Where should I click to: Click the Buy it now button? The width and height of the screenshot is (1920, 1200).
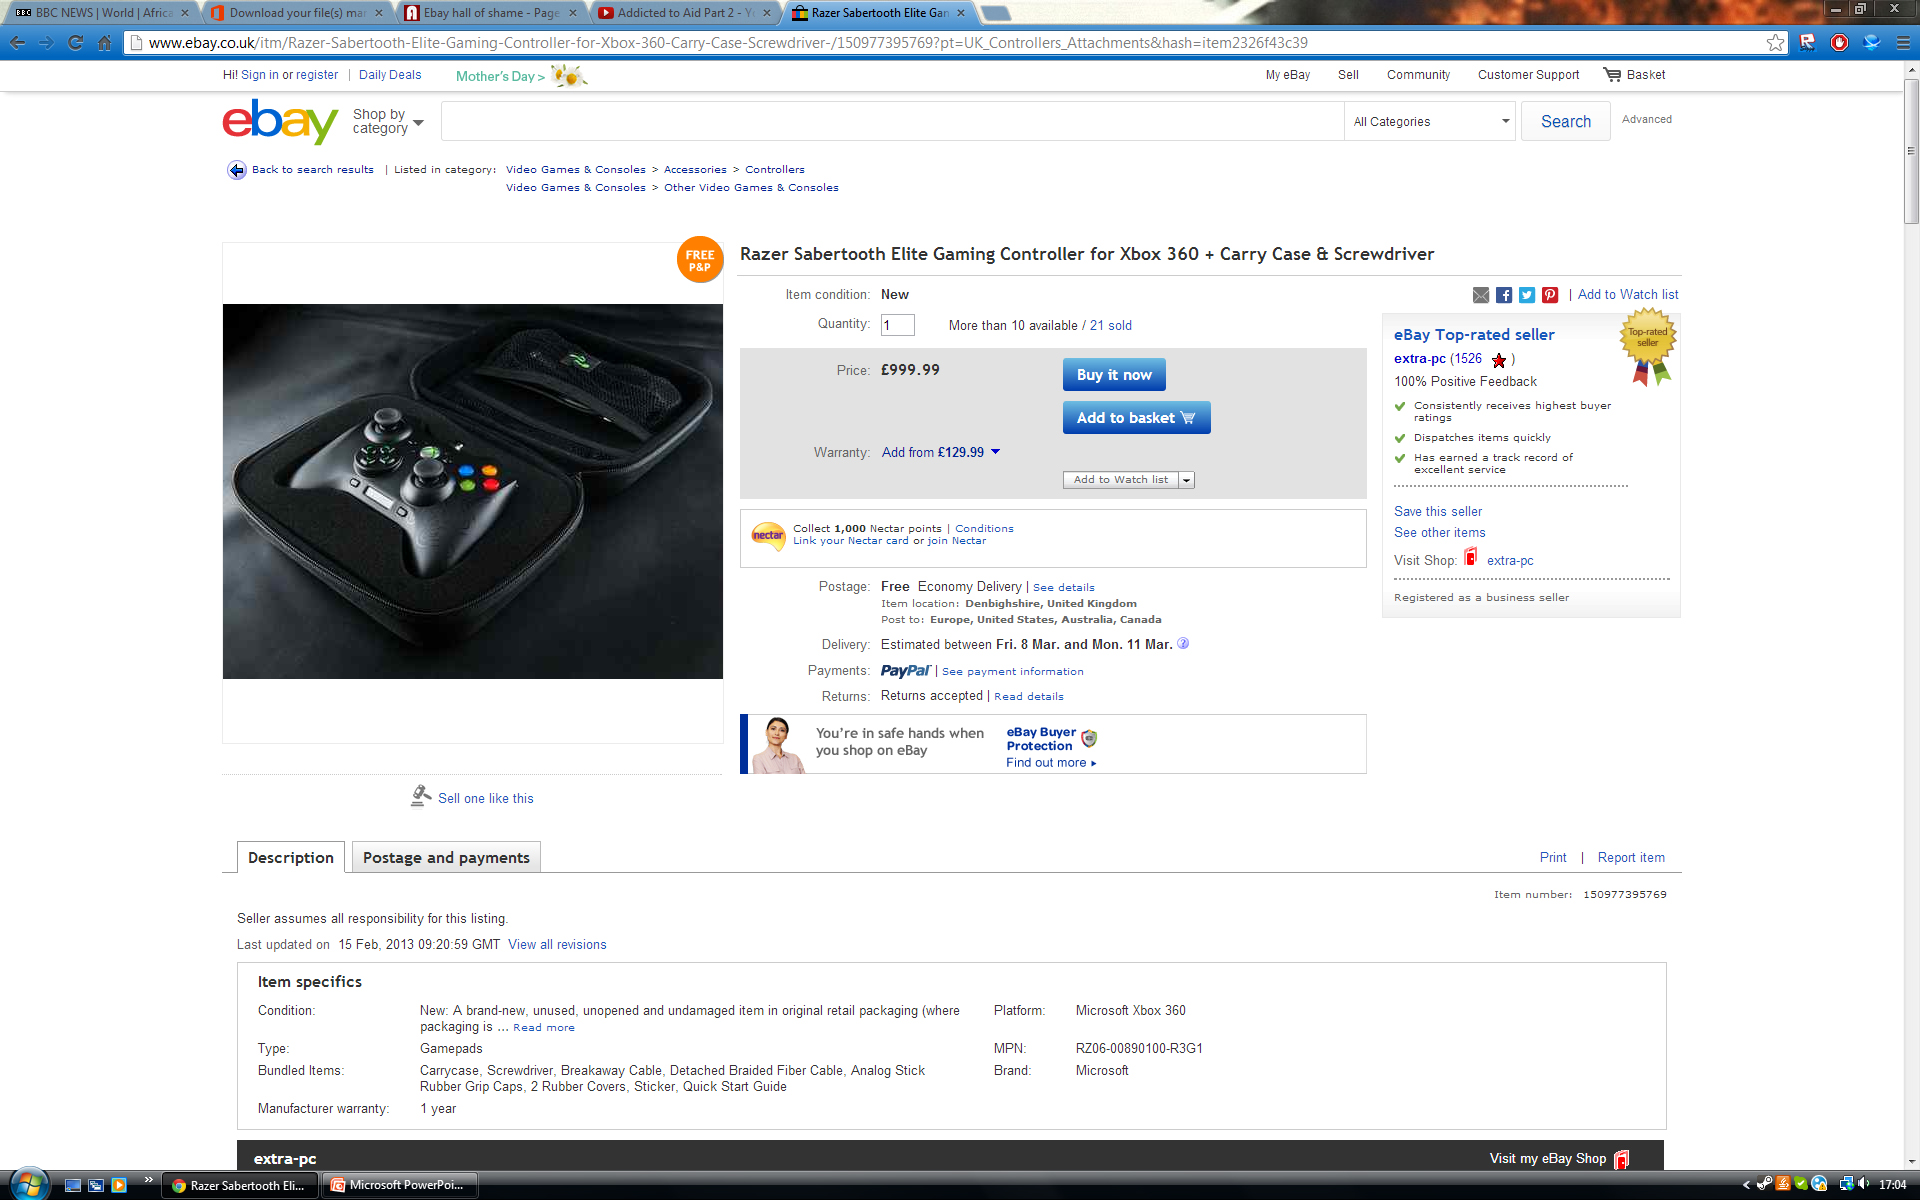click(1114, 374)
